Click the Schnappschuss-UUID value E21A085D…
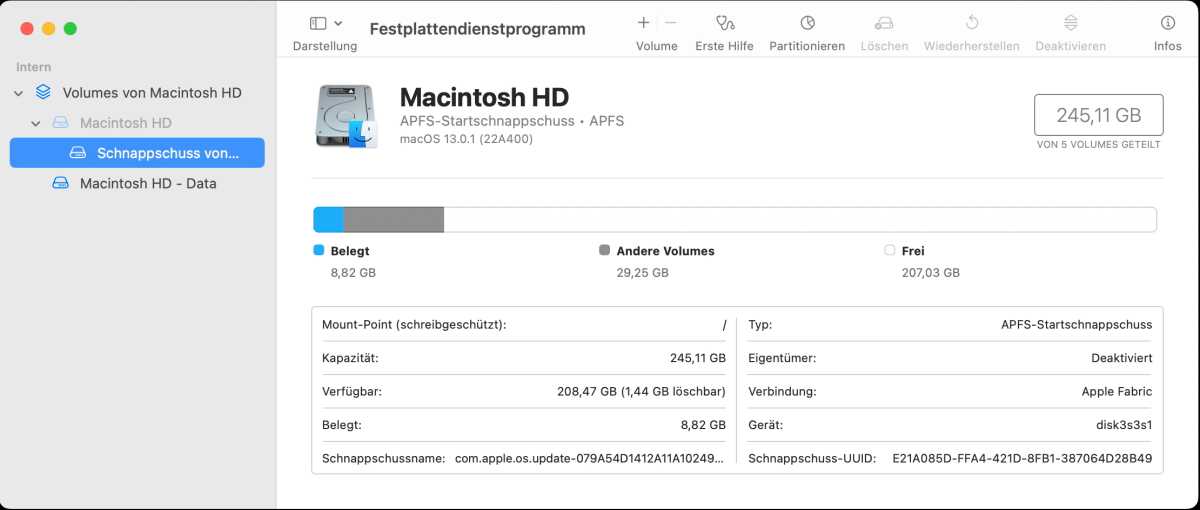 [x=1022, y=458]
